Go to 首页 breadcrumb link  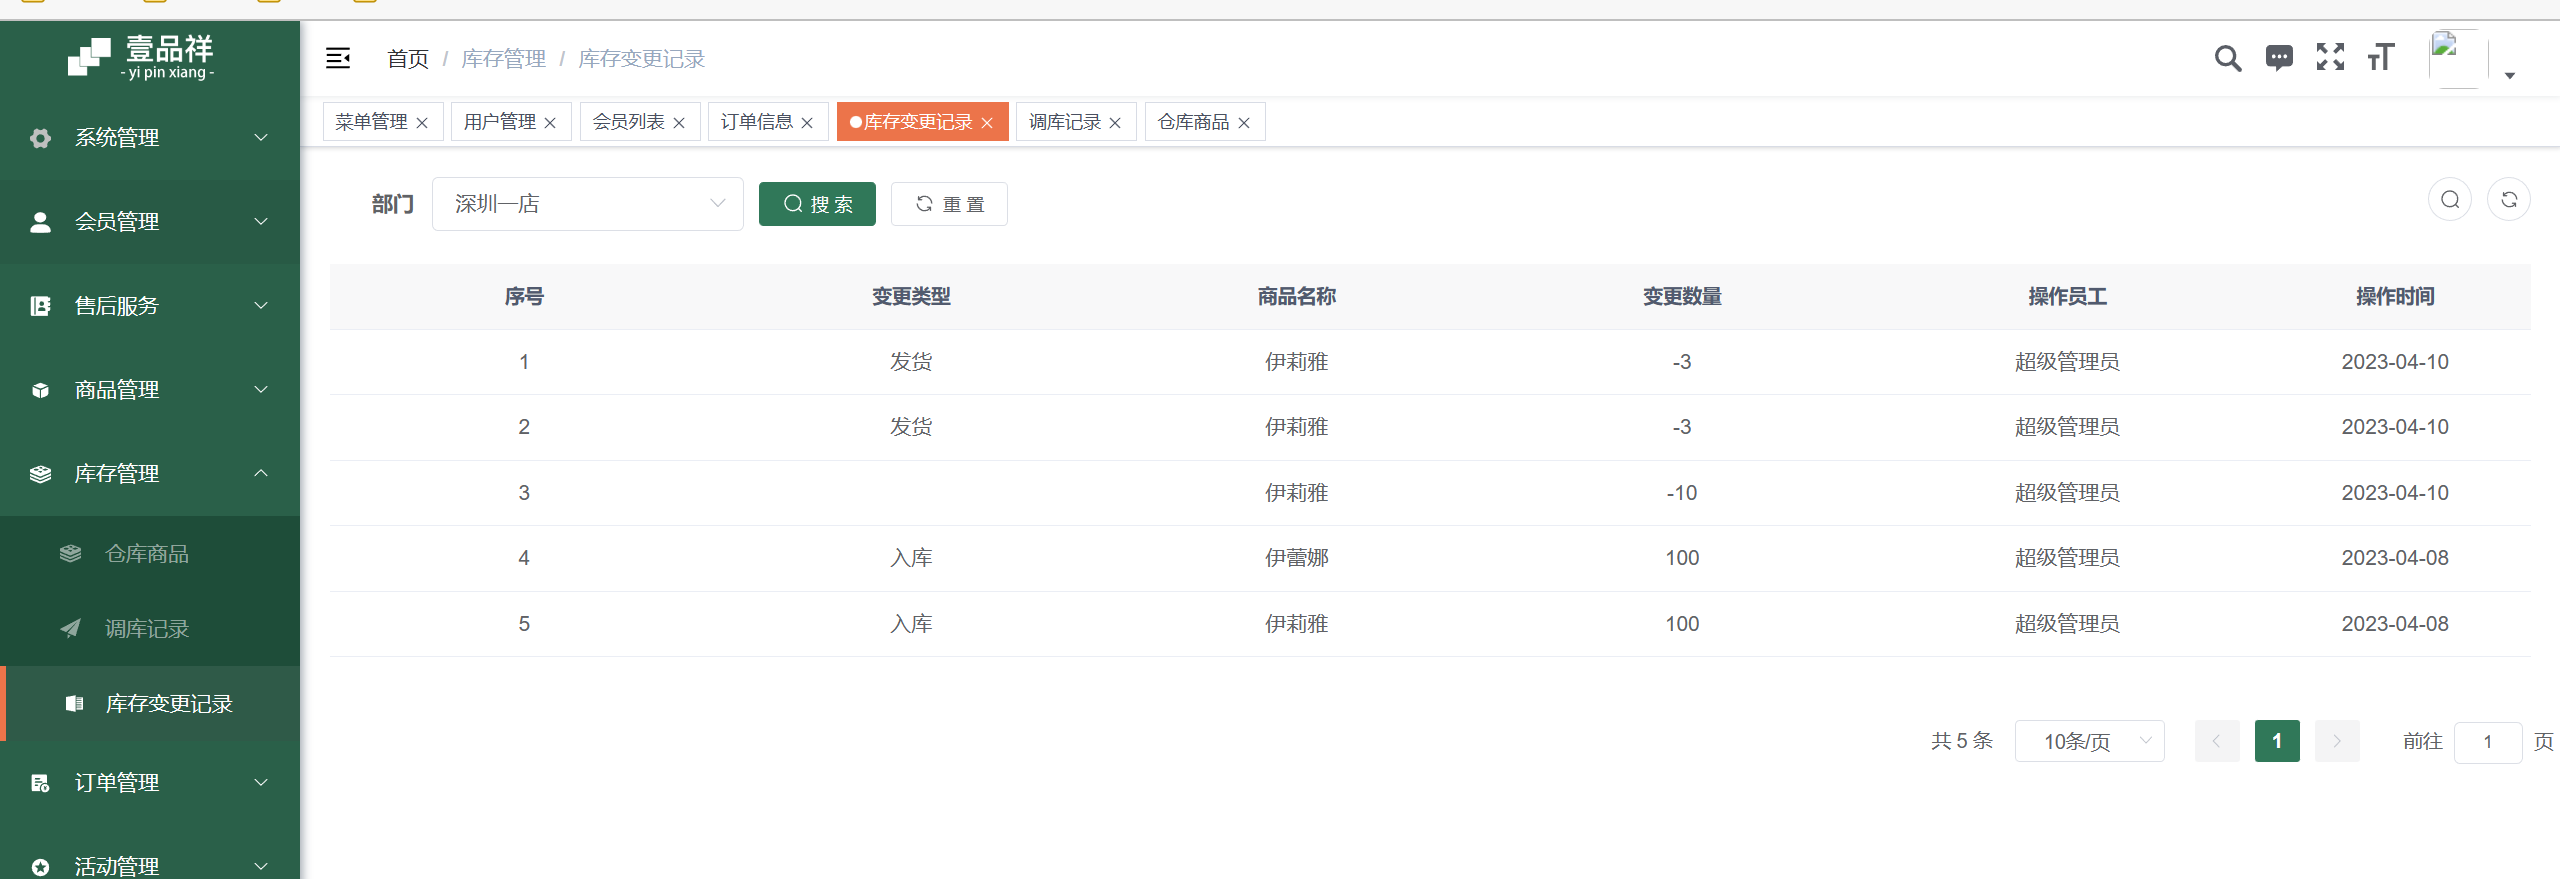[x=408, y=59]
